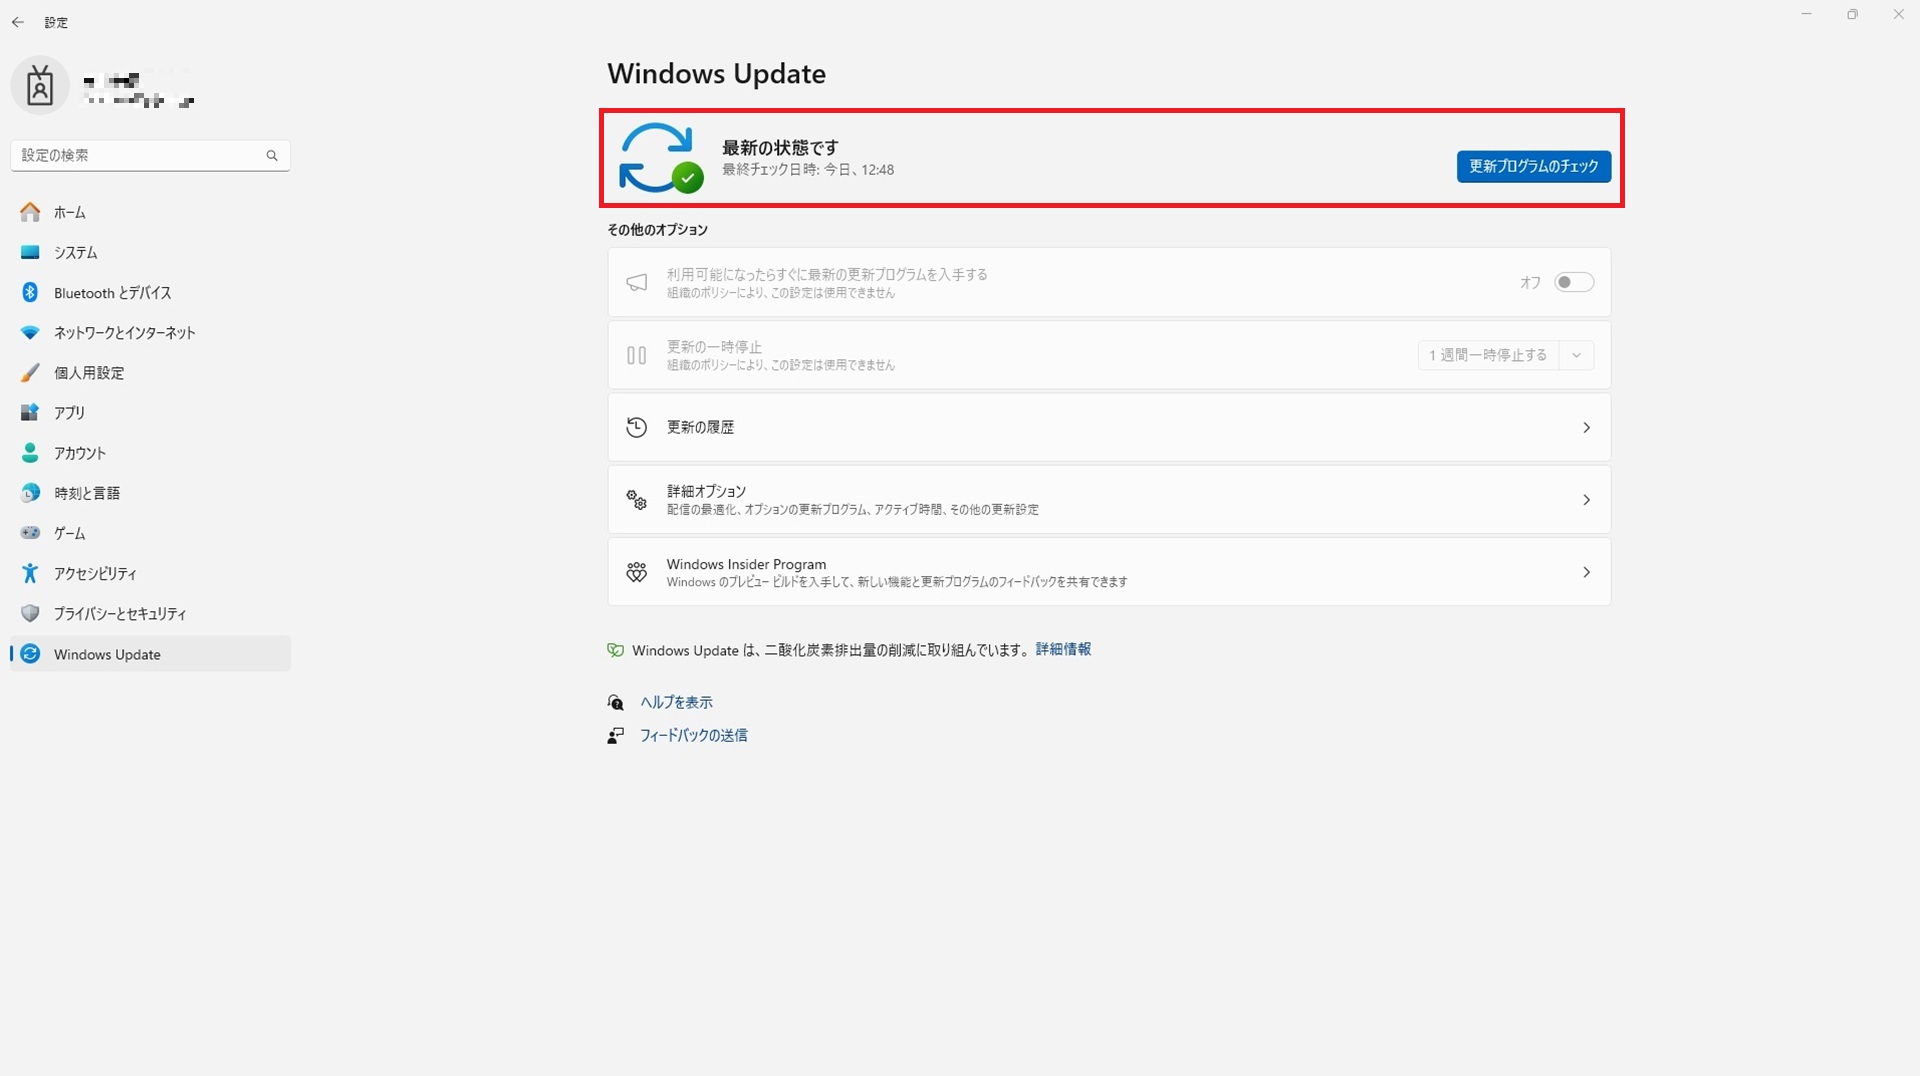Click the help icon beside ヘルプを表示
This screenshot has height=1076, width=1920.
pyautogui.click(x=616, y=702)
